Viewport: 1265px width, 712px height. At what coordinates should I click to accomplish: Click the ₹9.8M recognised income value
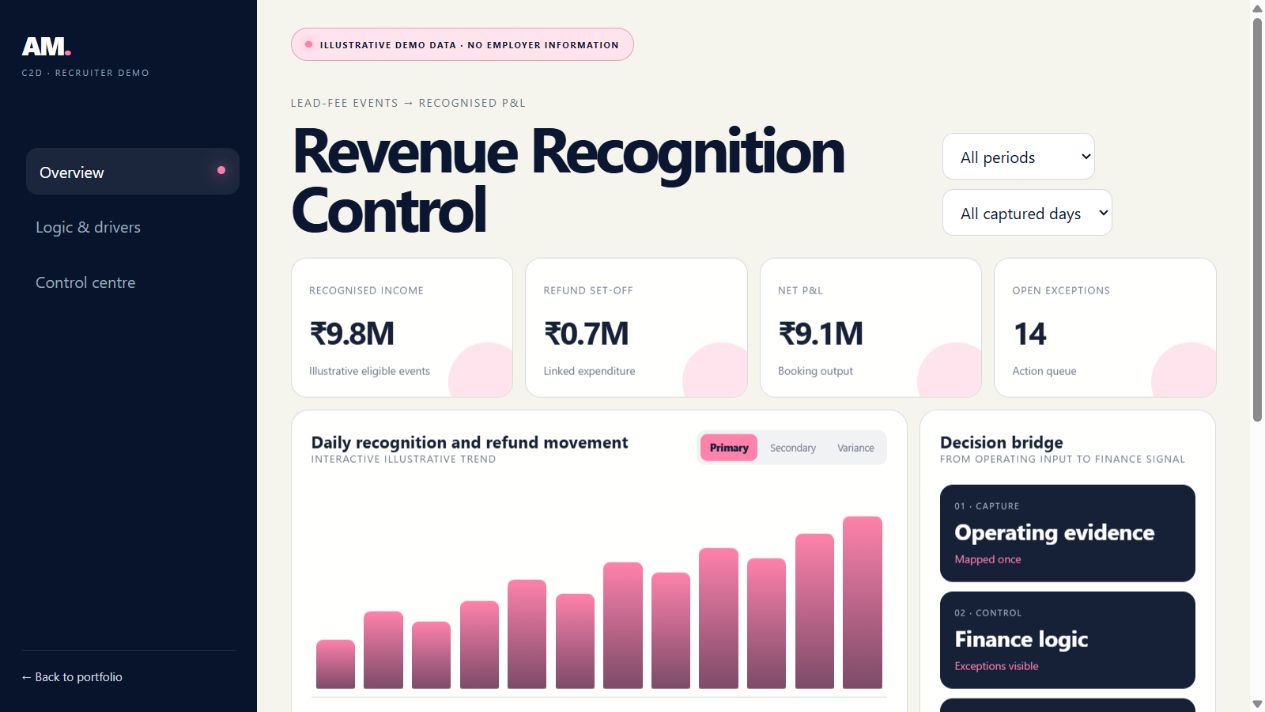pos(351,333)
